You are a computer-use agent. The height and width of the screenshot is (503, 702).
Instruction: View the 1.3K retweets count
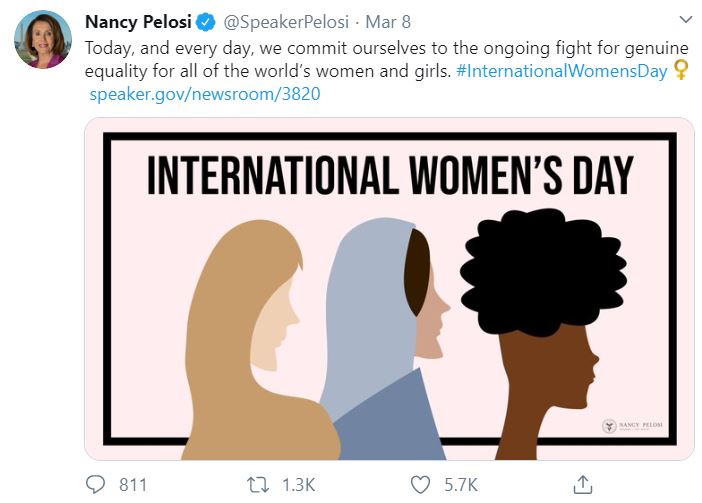(298, 484)
